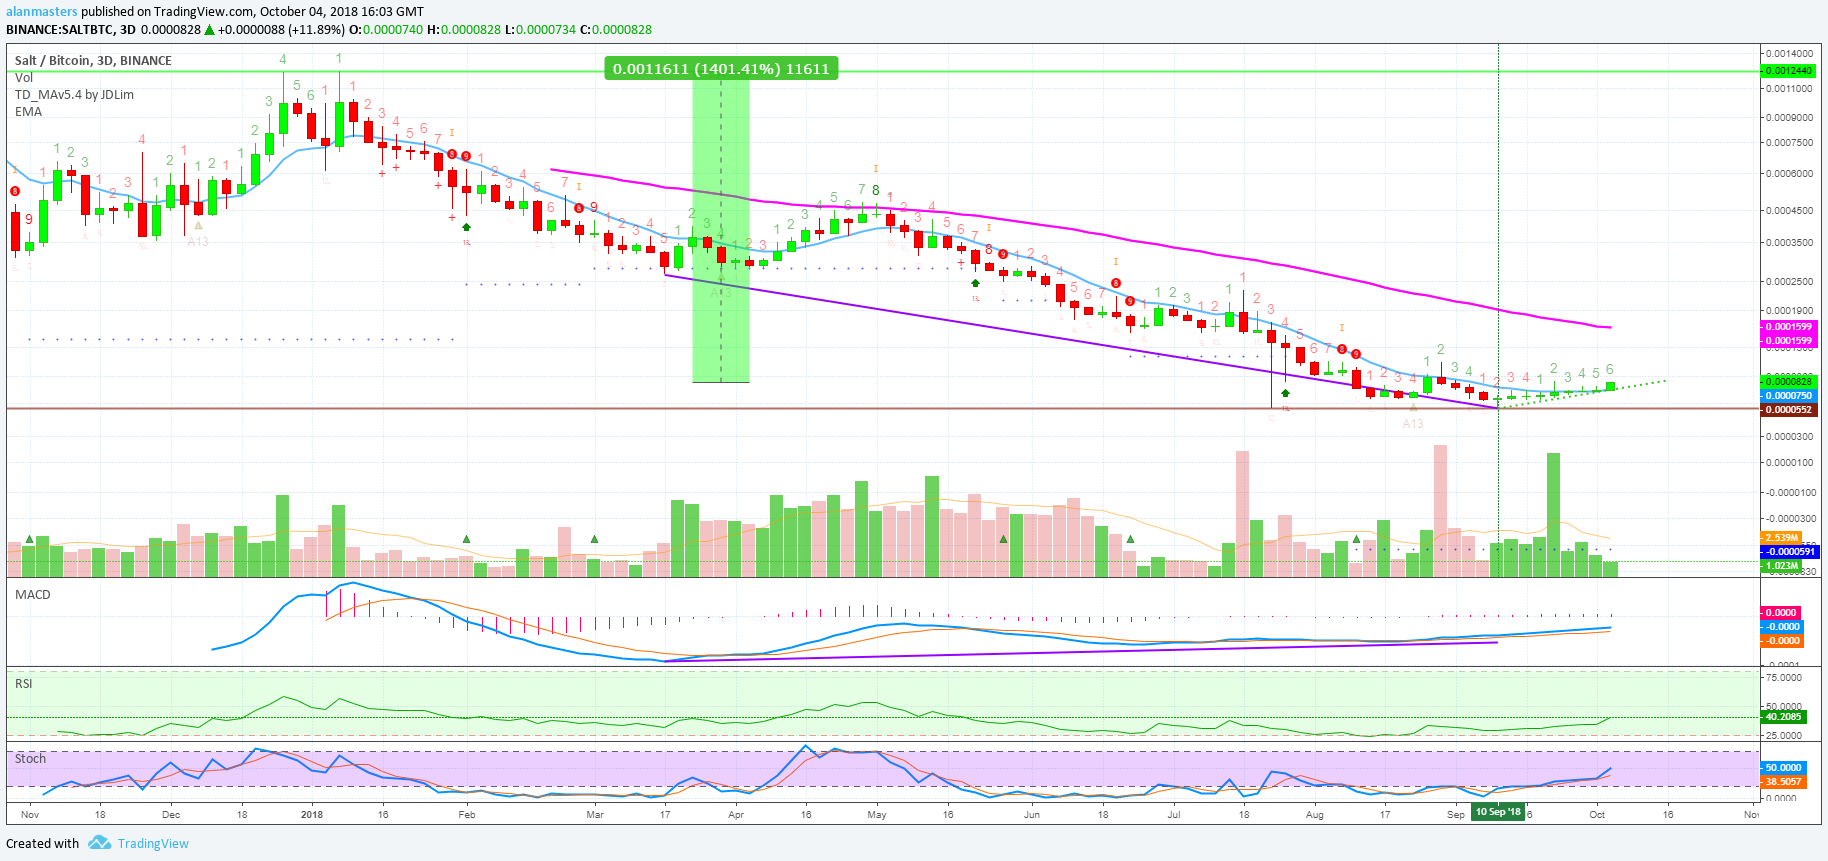
Task: Click the 0.0014000 price axis label
Action: 1790,53
